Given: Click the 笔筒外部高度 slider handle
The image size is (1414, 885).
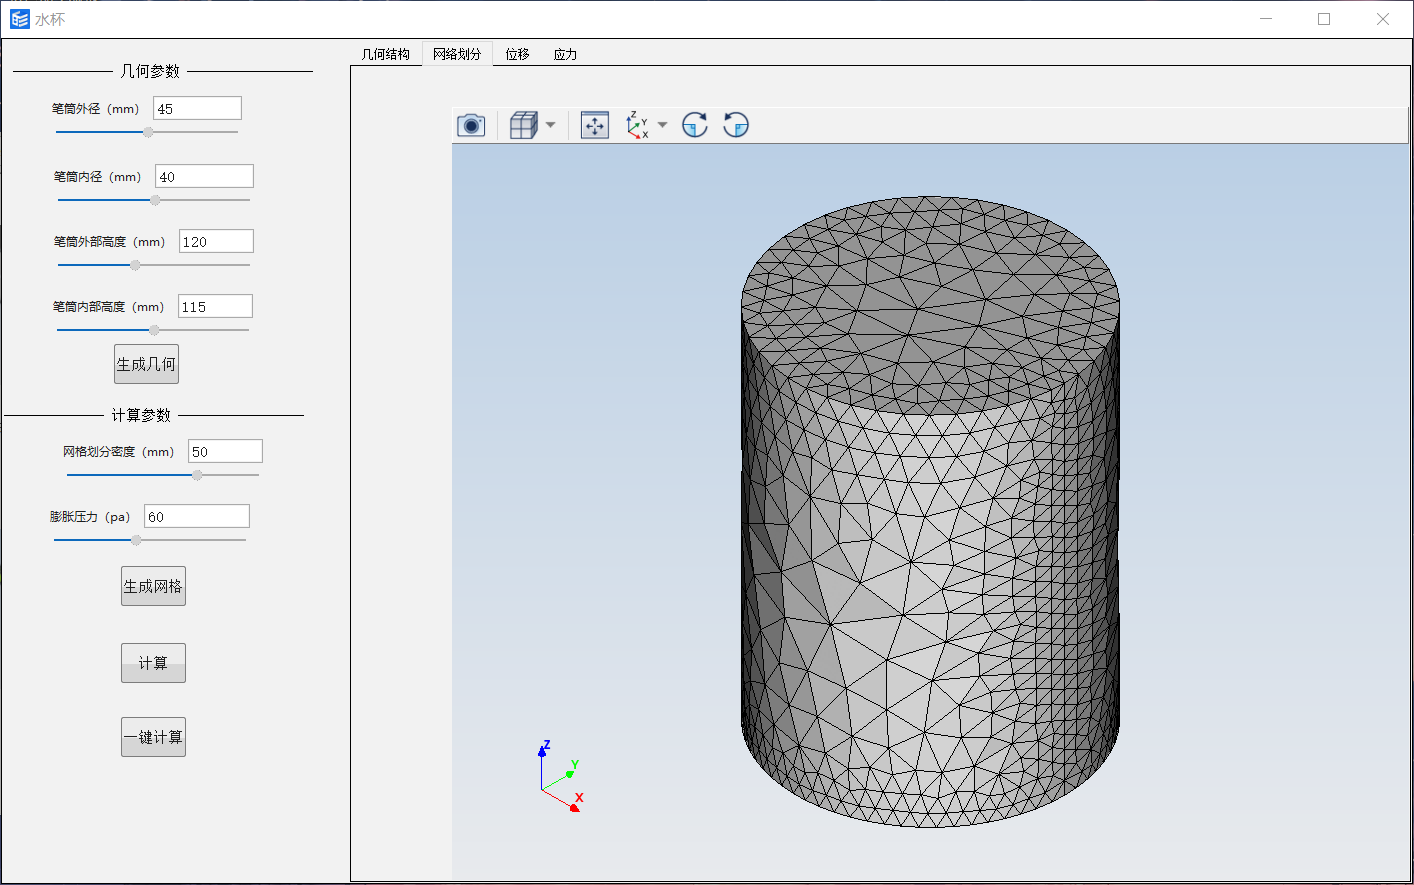Looking at the screenshot, I should pyautogui.click(x=135, y=265).
